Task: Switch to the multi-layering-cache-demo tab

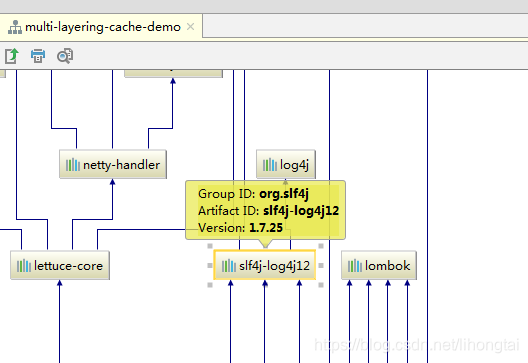Action: pos(101,27)
